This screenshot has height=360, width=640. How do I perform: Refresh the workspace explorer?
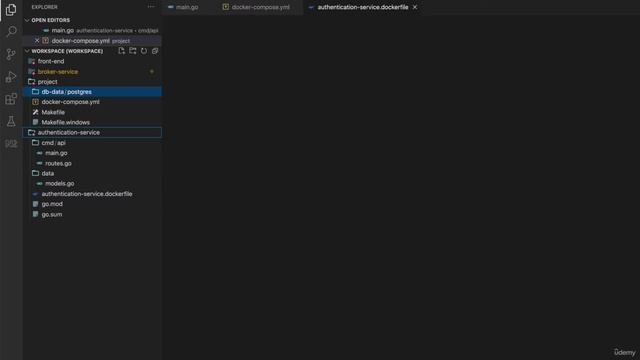tap(144, 51)
